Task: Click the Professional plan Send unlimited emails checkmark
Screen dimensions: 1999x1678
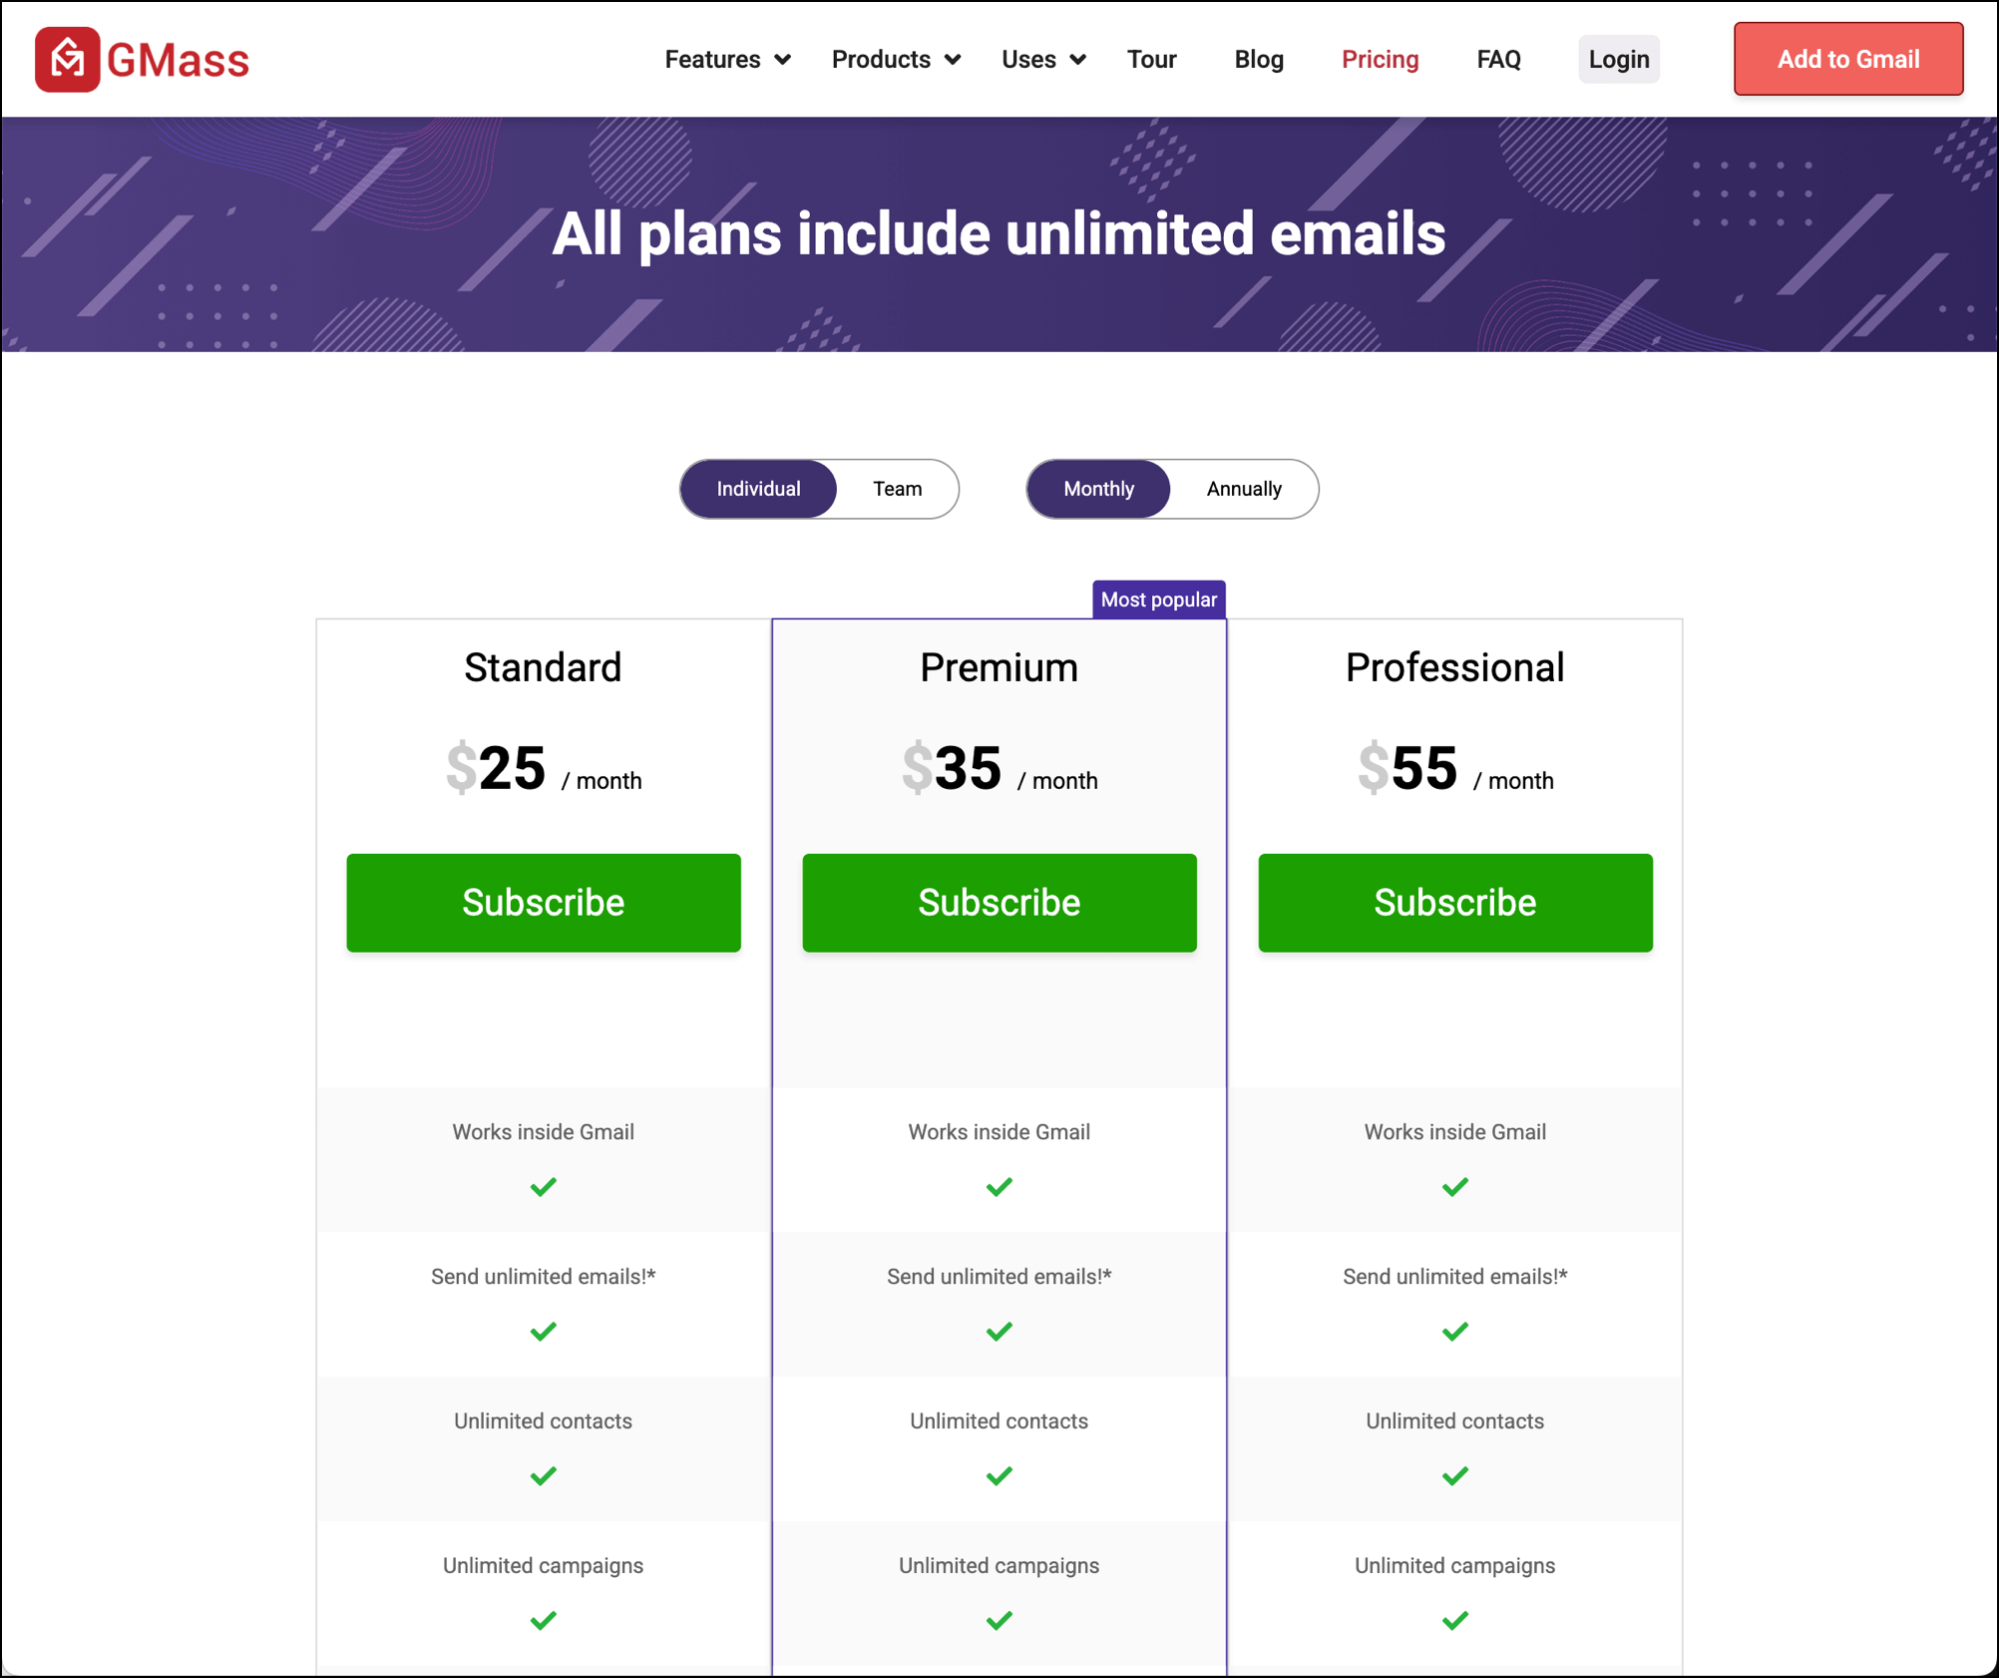Action: [x=1455, y=1332]
